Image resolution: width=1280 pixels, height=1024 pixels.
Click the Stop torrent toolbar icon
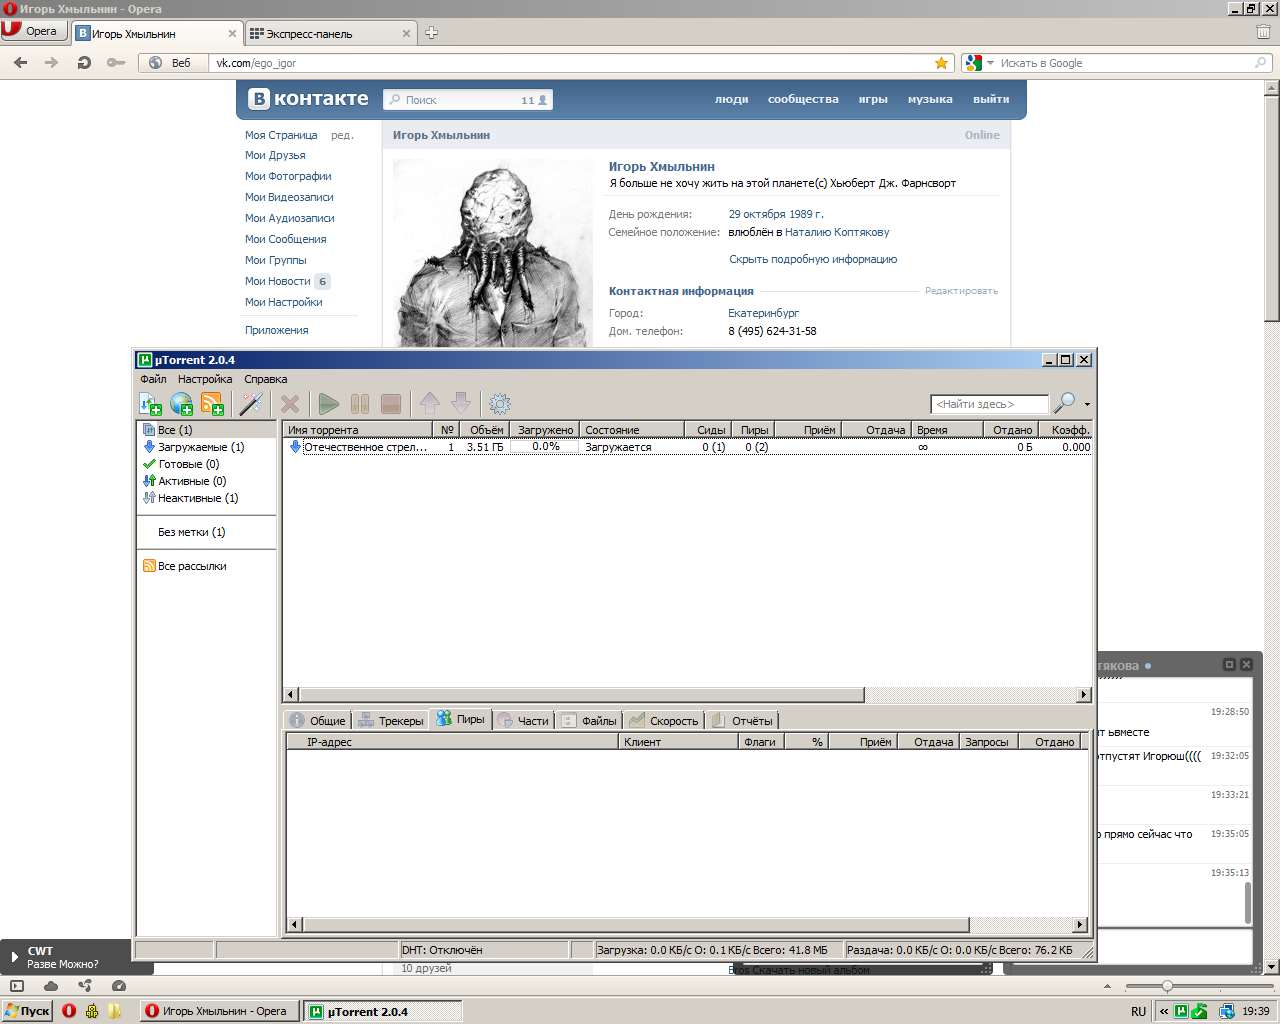pos(391,404)
